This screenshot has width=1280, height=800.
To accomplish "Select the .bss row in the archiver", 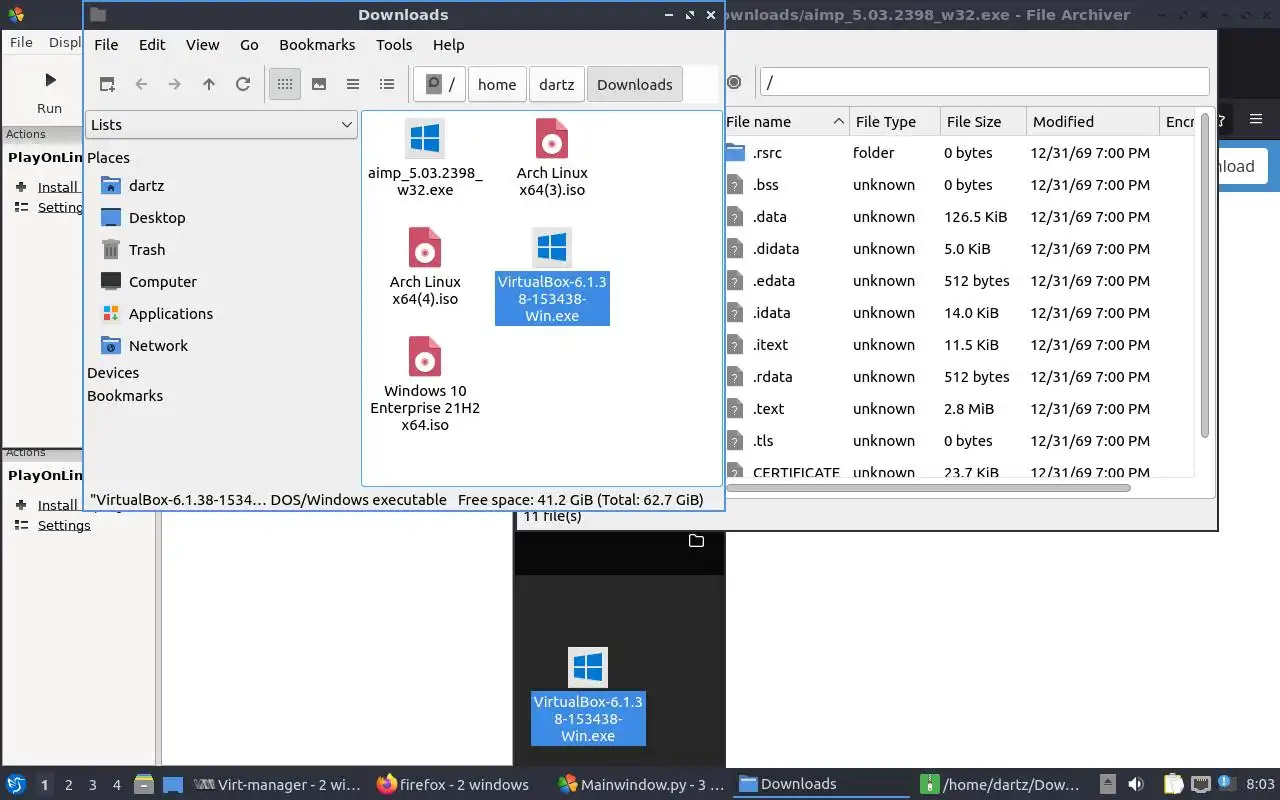I will tap(960, 185).
